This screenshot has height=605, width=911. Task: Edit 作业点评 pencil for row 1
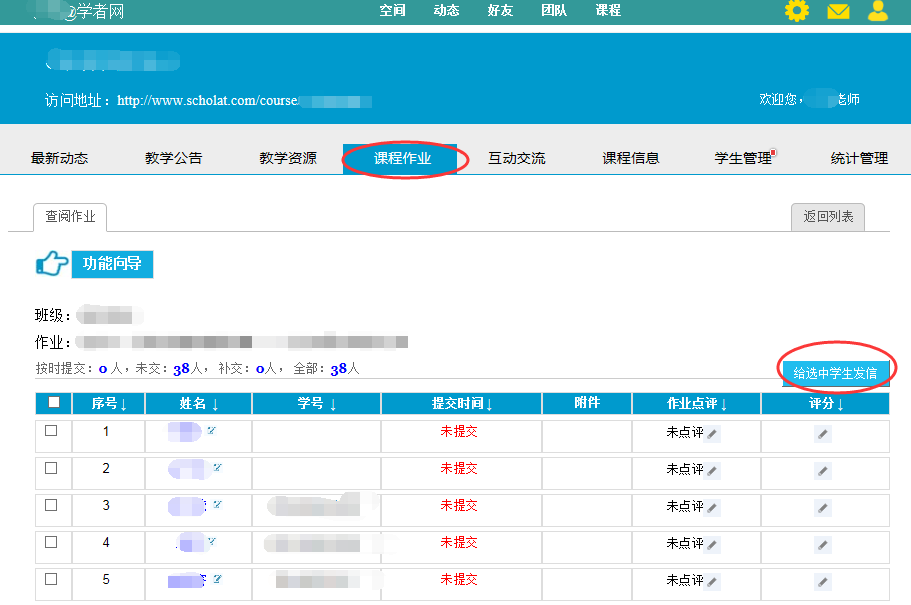(712, 434)
